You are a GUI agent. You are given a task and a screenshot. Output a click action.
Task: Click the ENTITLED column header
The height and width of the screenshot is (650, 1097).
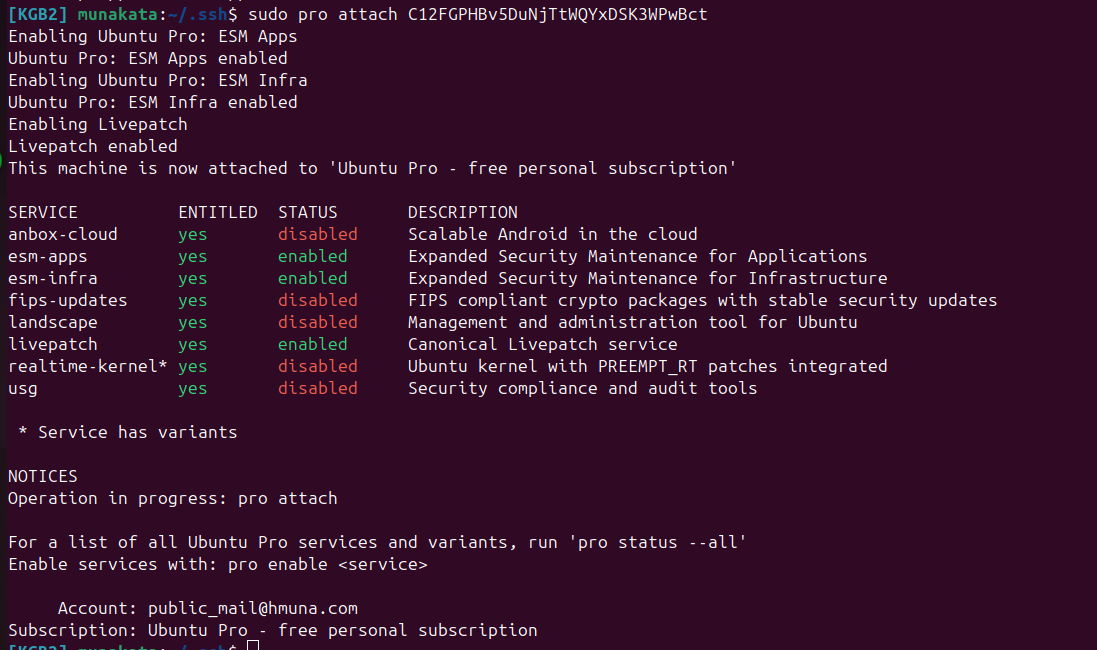[x=218, y=212]
